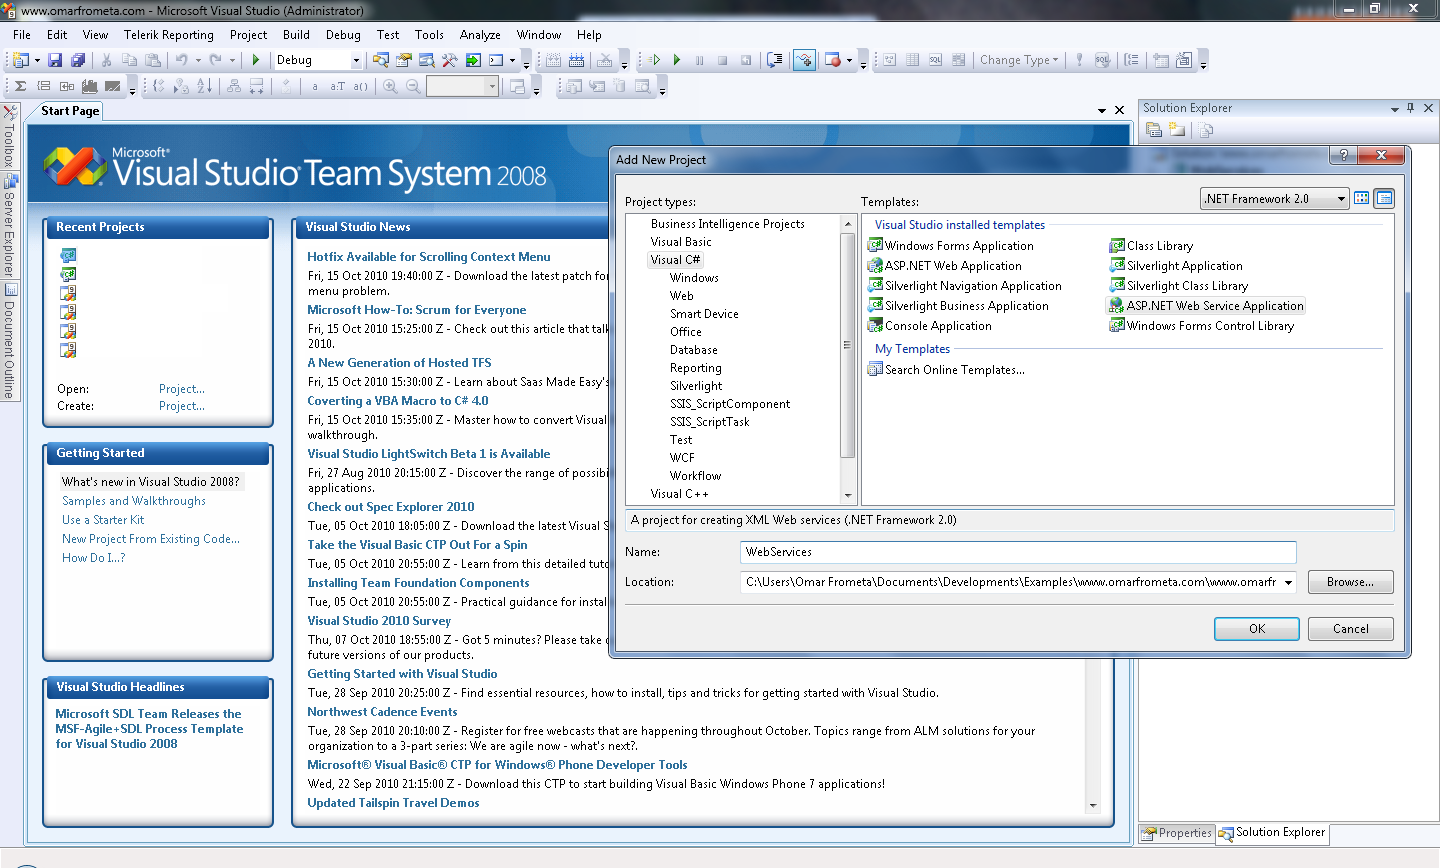This screenshot has width=1440, height=868.
Task: Click the Open Project... link
Action: pos(182,389)
